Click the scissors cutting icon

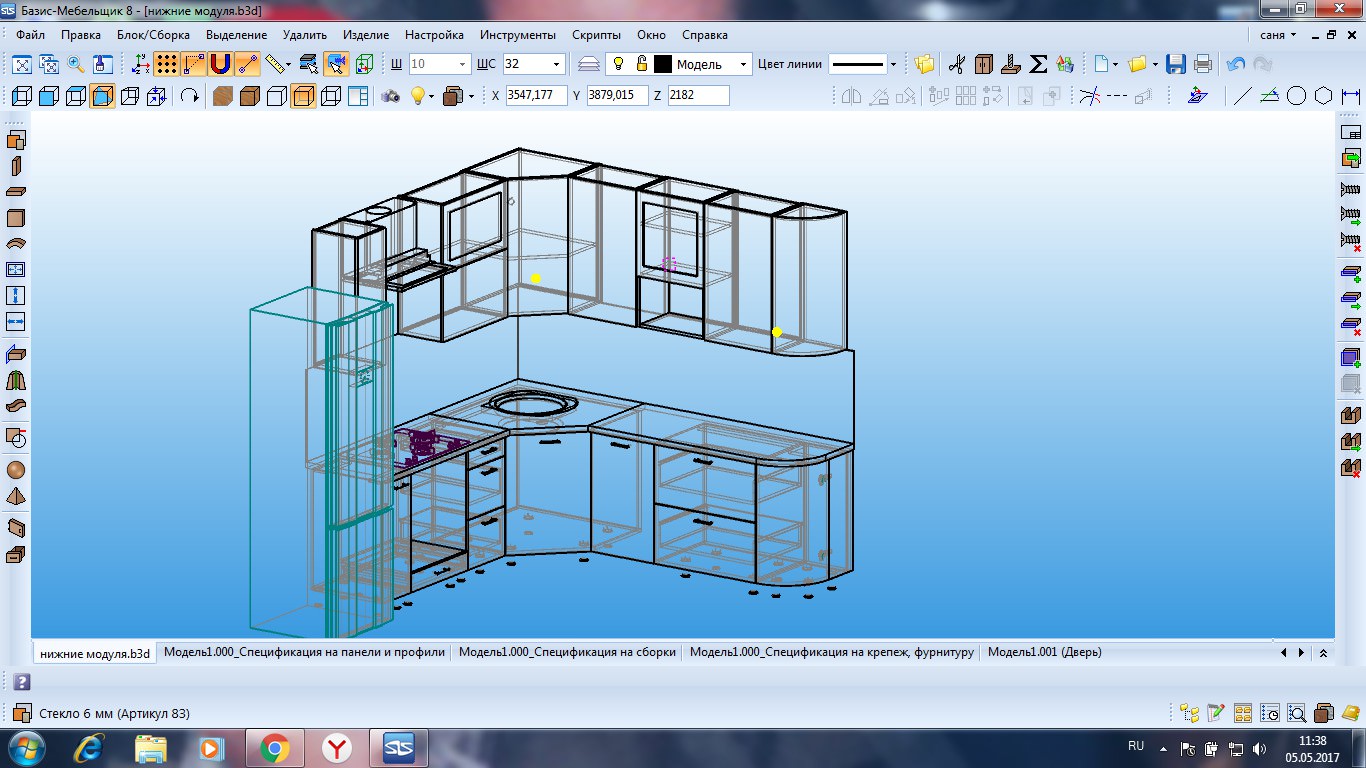957,64
